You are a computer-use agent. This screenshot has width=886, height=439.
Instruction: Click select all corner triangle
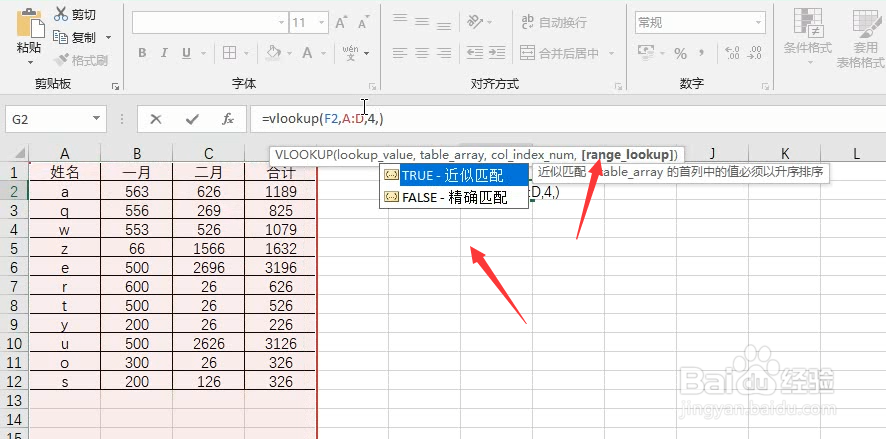coord(19,154)
